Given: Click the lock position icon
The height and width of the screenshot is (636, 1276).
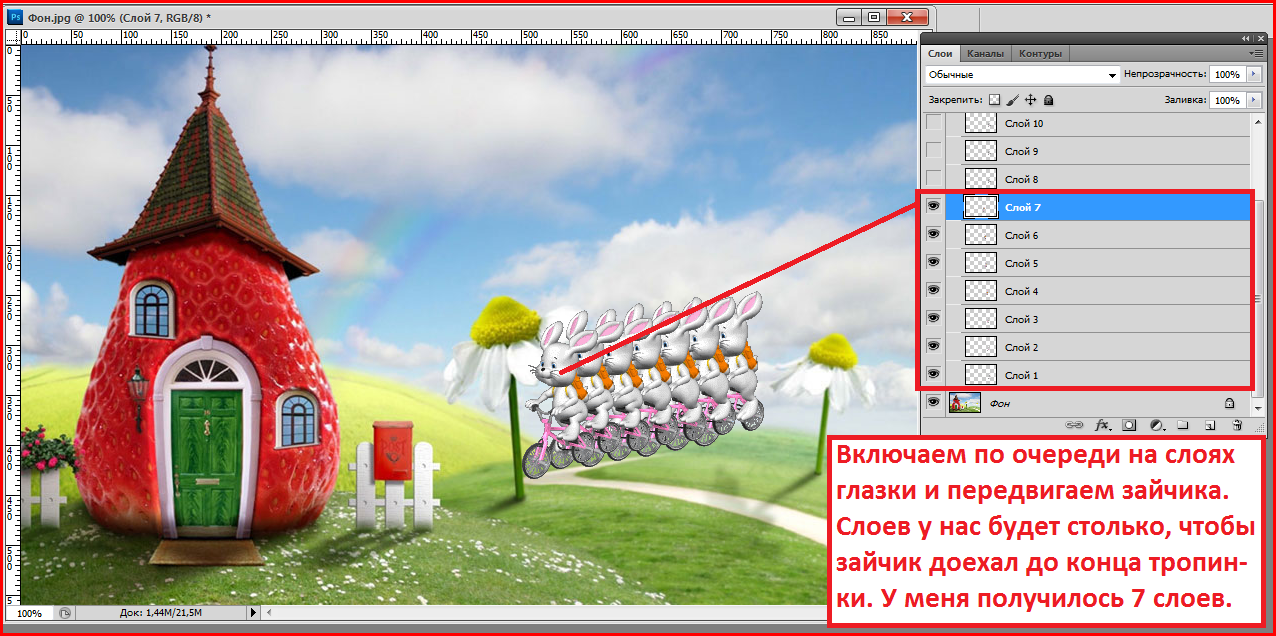Looking at the screenshot, I should pos(1031,100).
